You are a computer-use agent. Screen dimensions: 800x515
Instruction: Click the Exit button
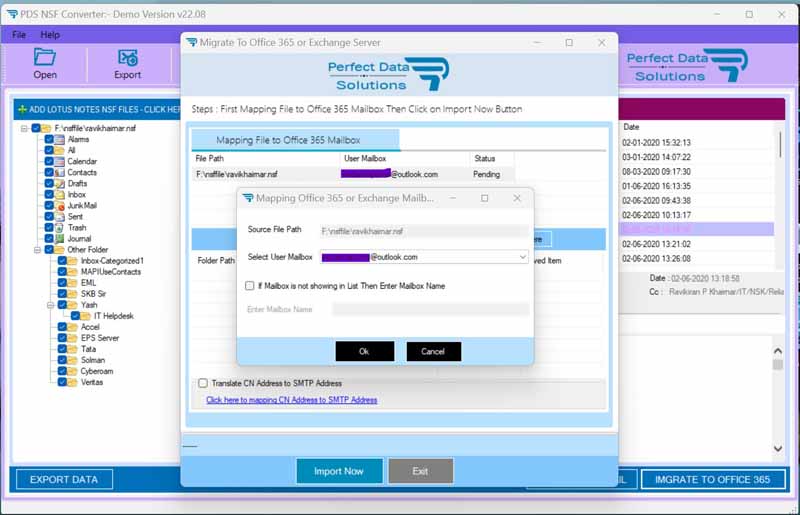click(420, 471)
